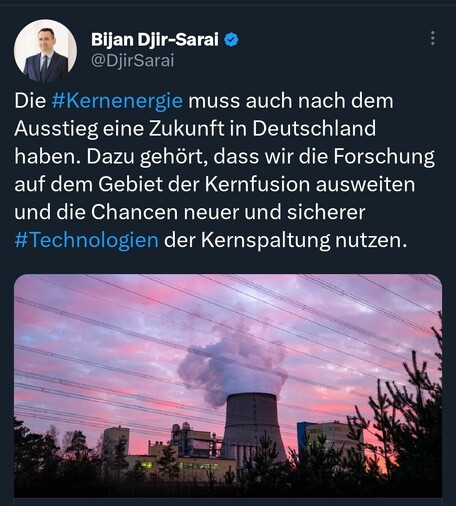Open the three-dot more options menu
The width and height of the screenshot is (456, 506).
432,38
